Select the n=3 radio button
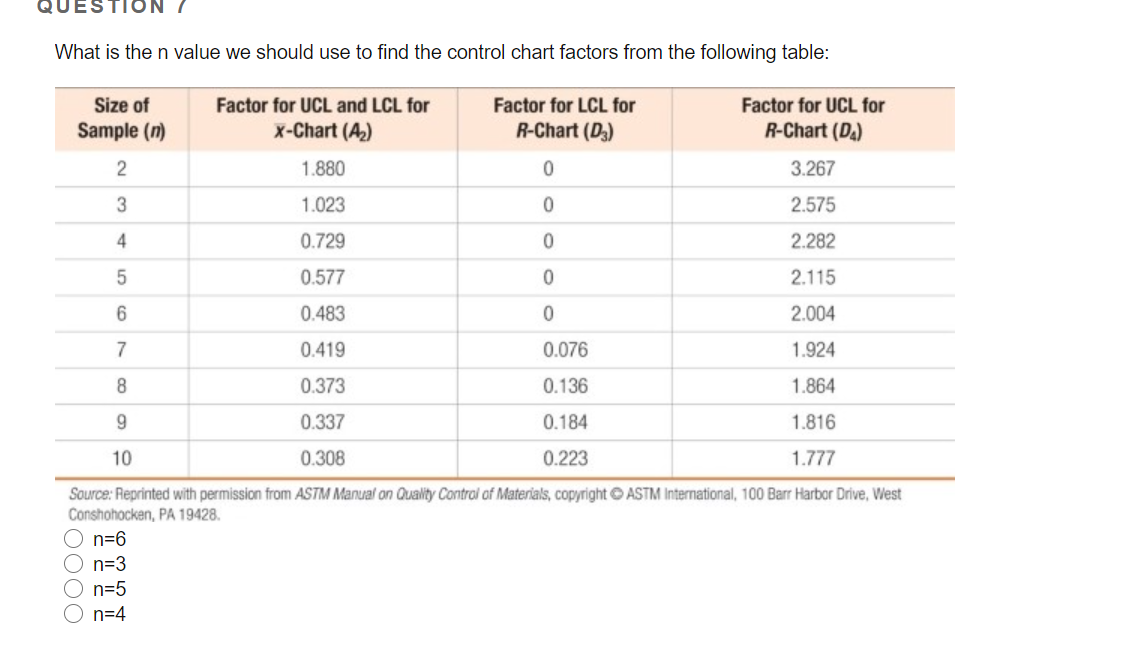Screen dimensions: 1126x645 [x=73, y=564]
